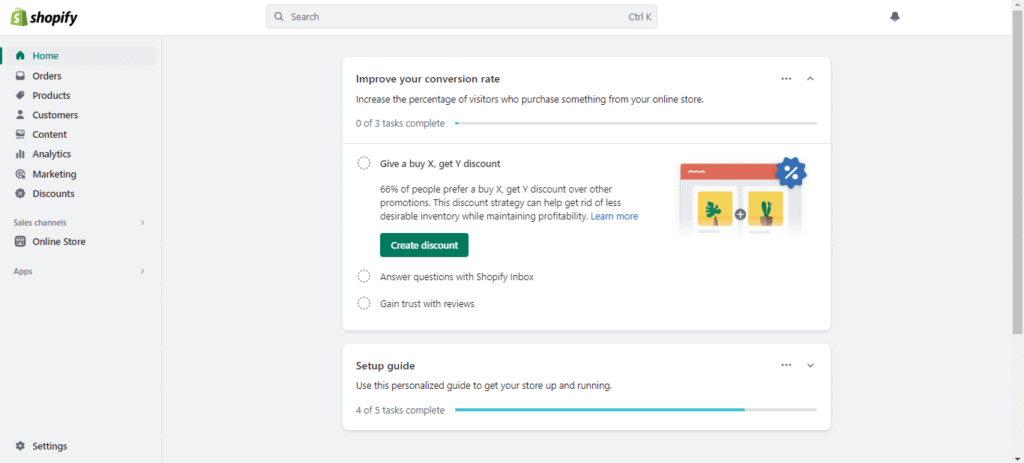Click the Settings gear icon

point(20,446)
